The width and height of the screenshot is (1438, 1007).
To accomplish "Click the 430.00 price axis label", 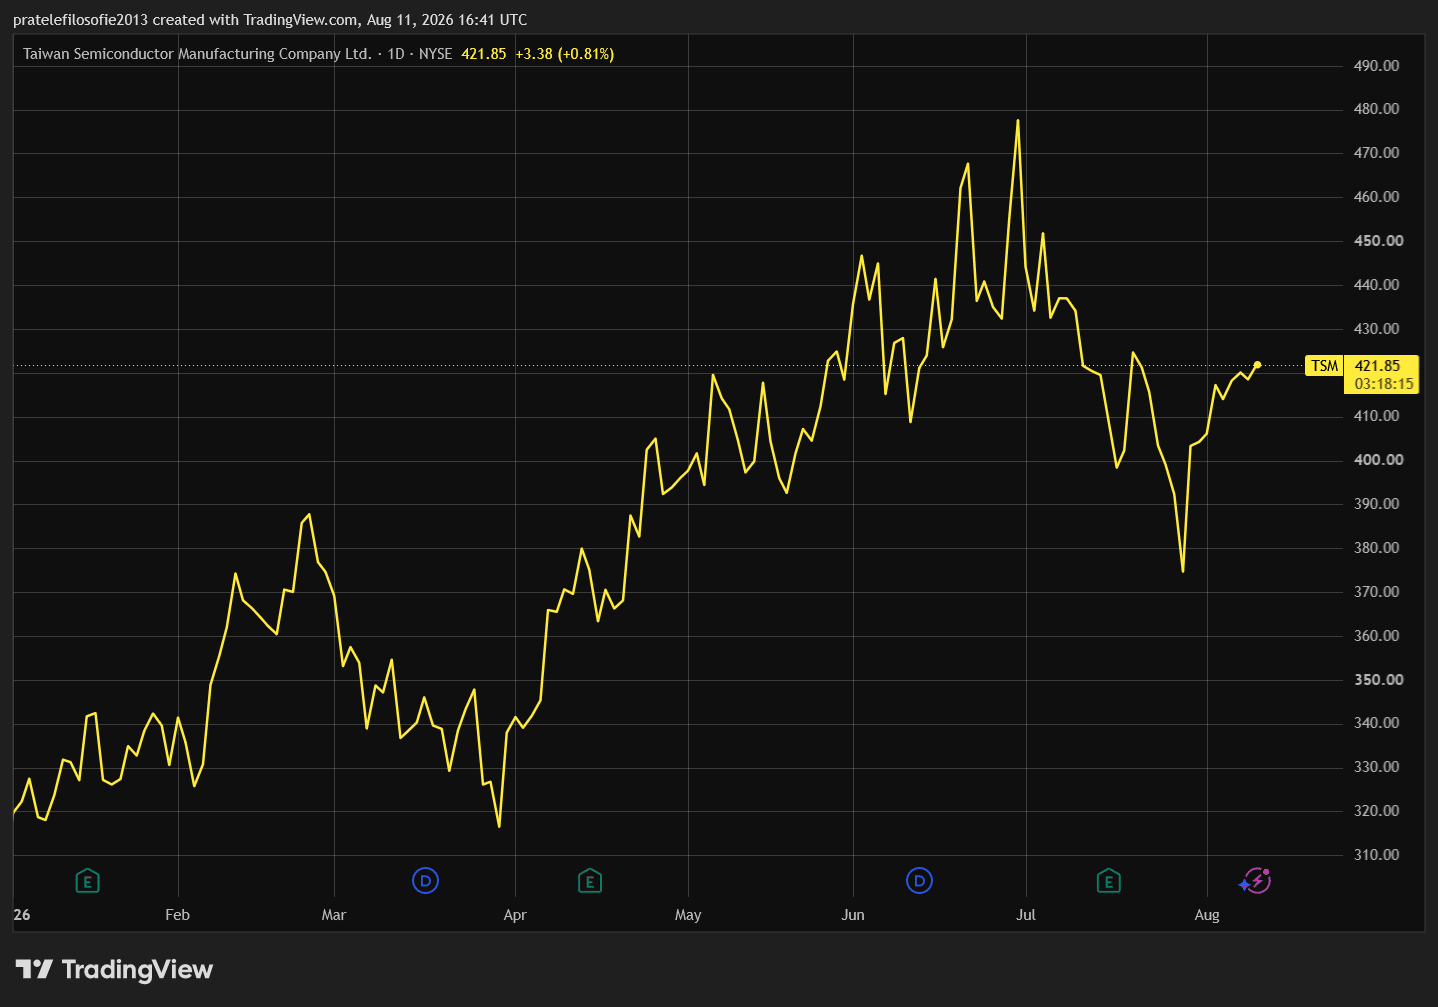I will point(1377,329).
